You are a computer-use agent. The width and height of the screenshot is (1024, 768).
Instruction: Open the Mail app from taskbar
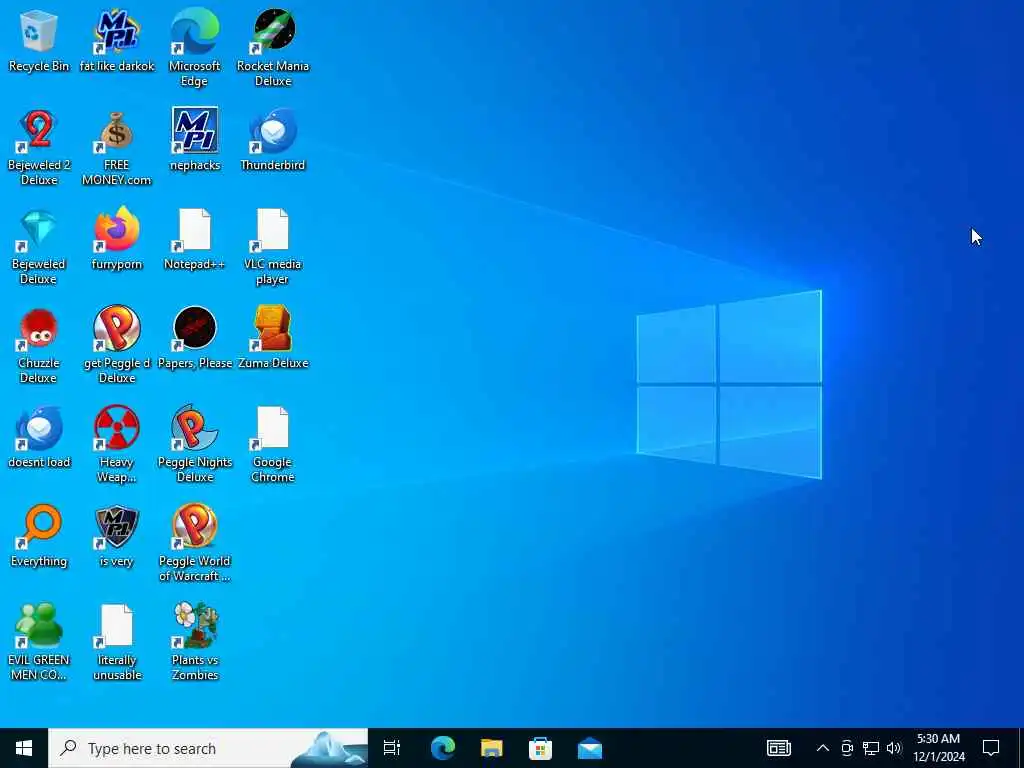tap(590, 748)
